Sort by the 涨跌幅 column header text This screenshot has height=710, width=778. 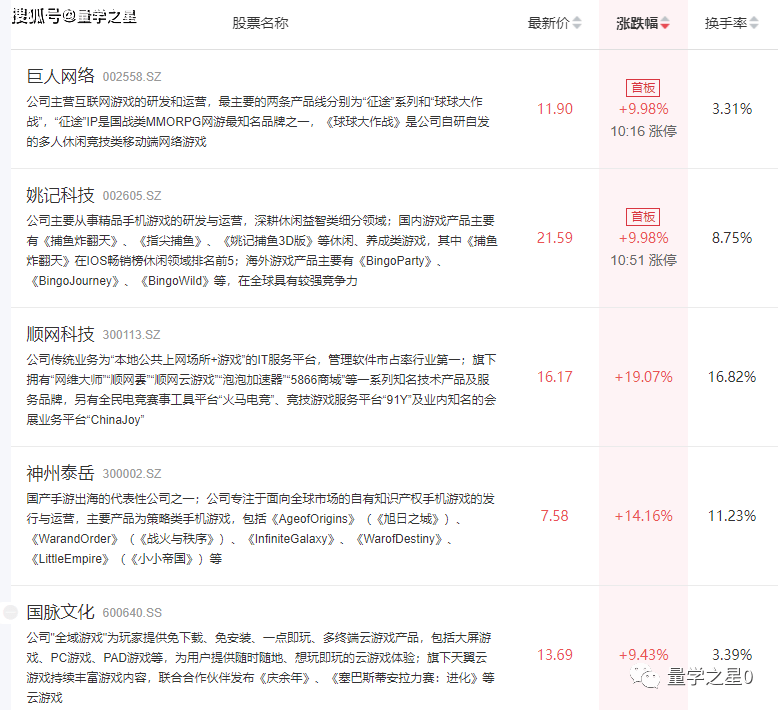pos(637,23)
